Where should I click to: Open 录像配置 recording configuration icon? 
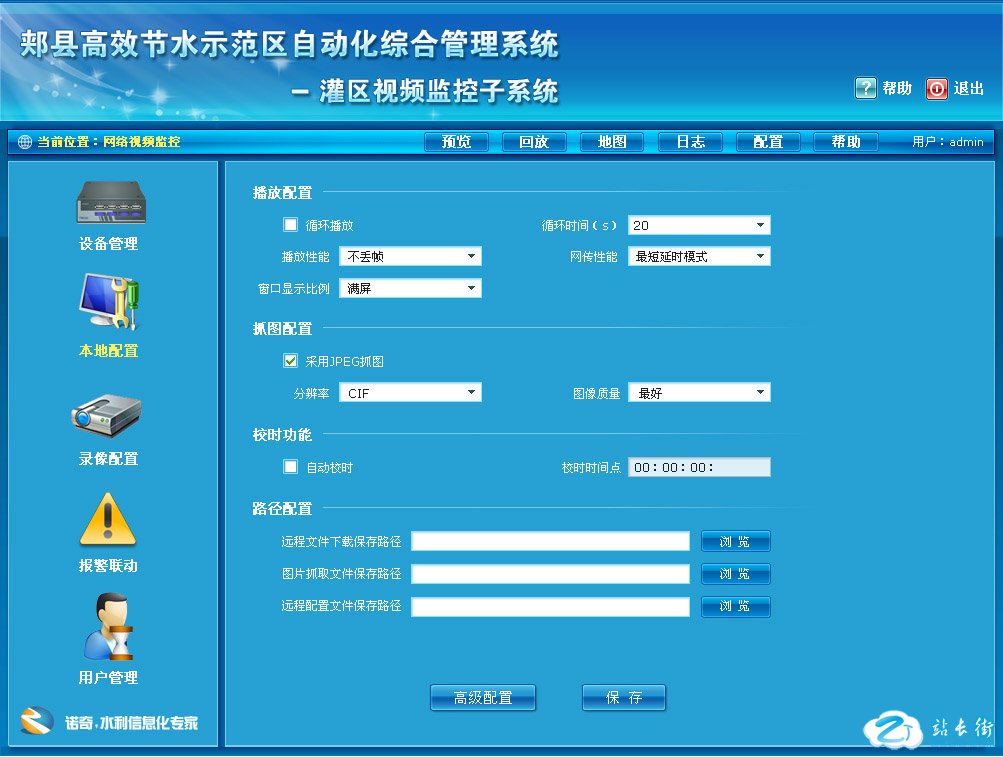click(106, 415)
